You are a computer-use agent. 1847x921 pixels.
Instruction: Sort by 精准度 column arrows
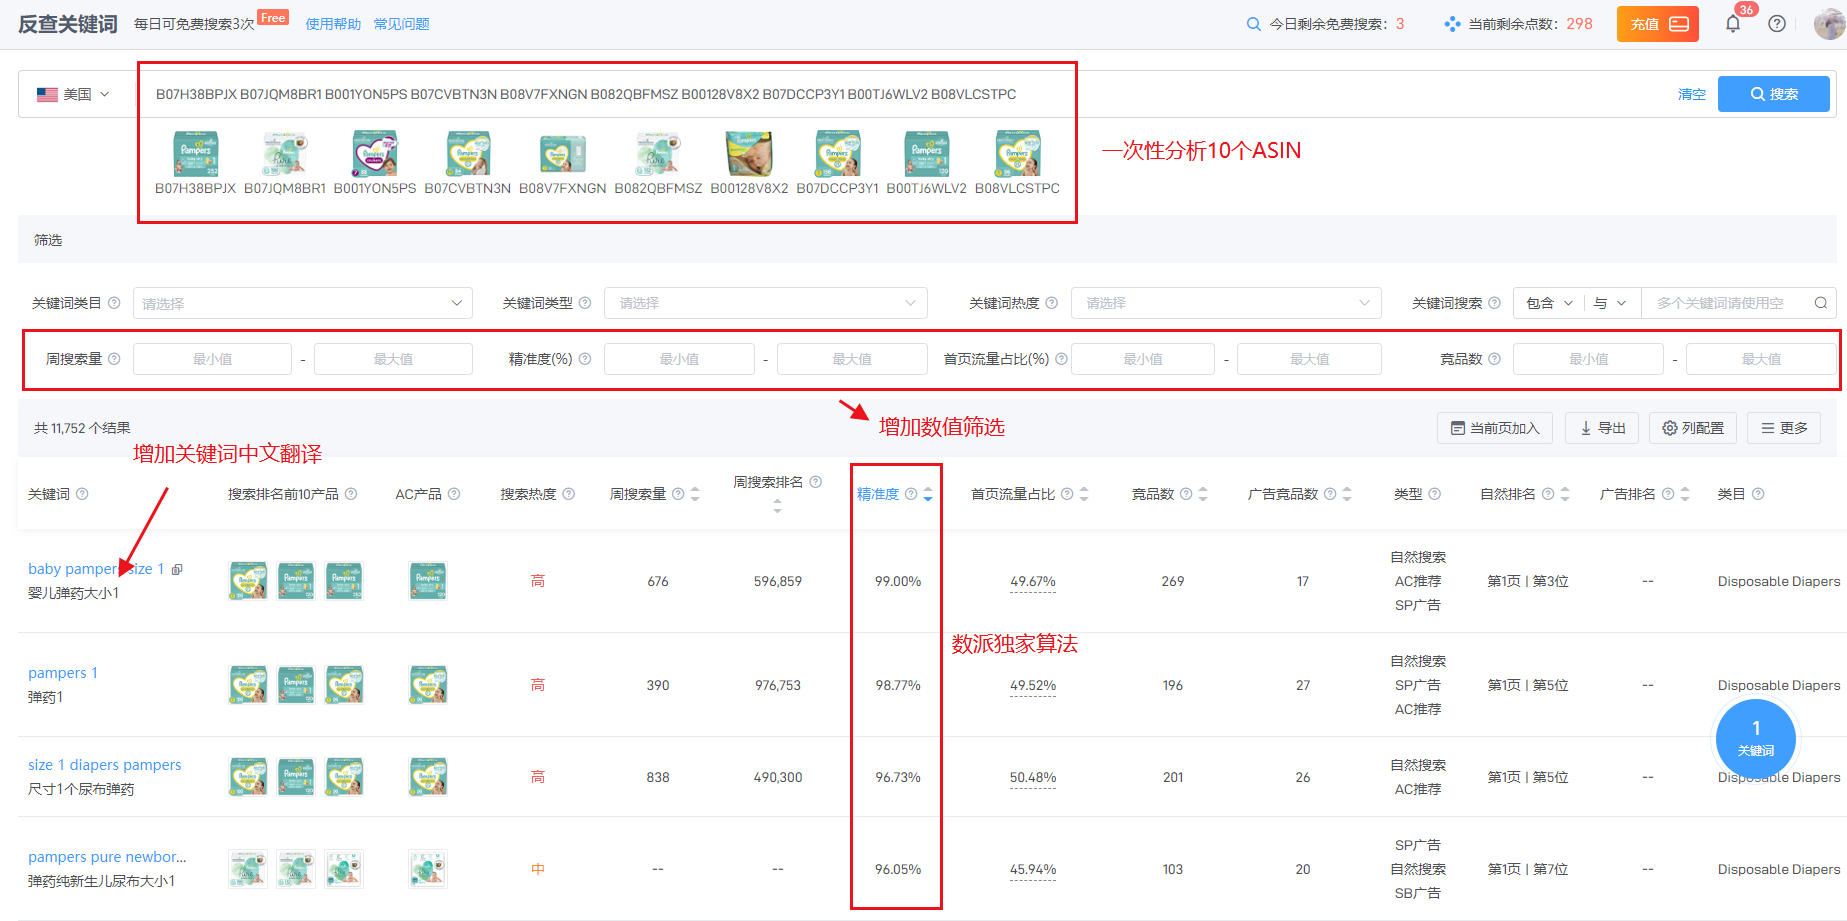928,494
